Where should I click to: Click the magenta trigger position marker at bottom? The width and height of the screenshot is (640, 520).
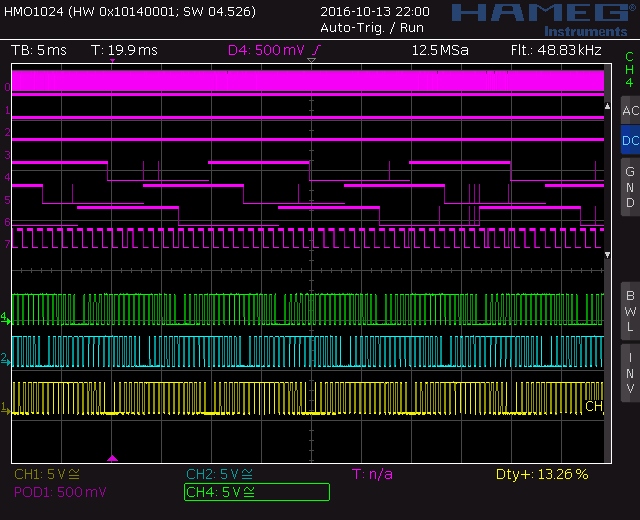pyautogui.click(x=112, y=457)
